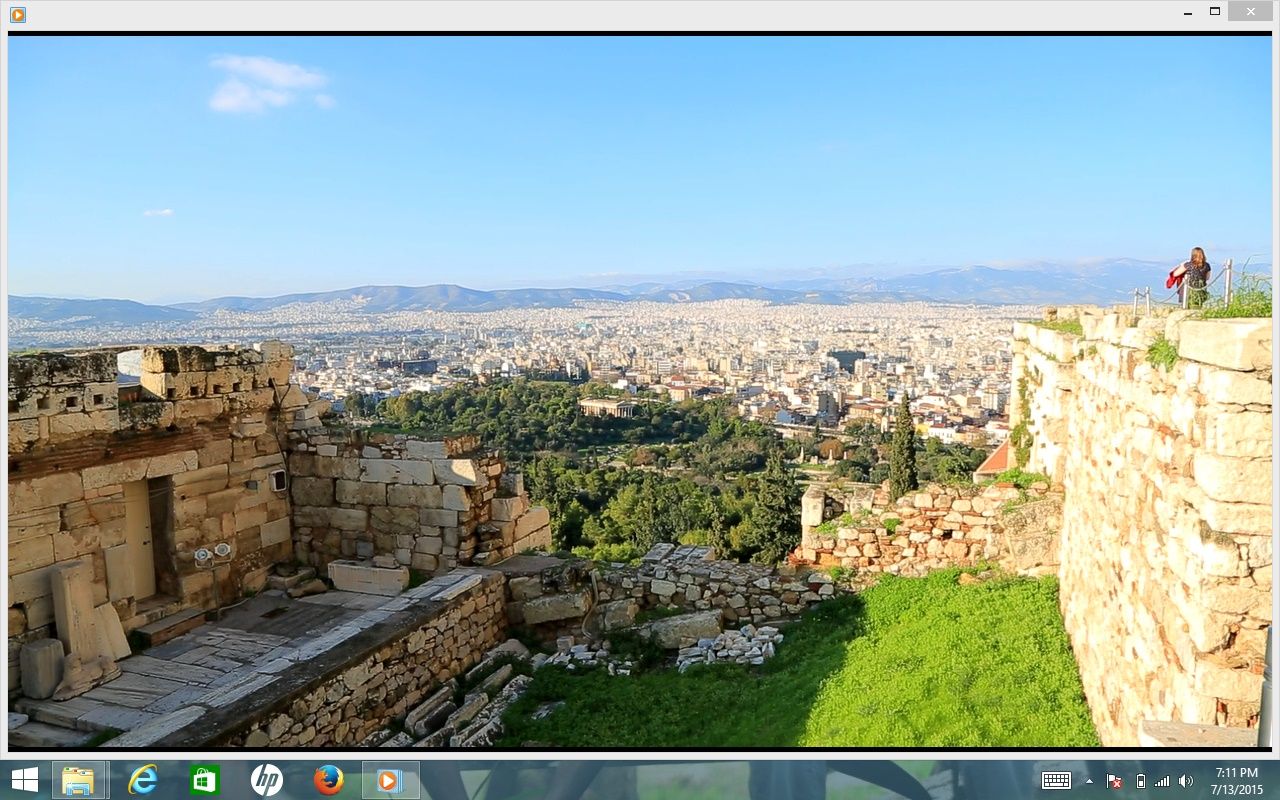This screenshot has width=1280, height=800.
Task: Open the Windows Start button
Action: 25,780
